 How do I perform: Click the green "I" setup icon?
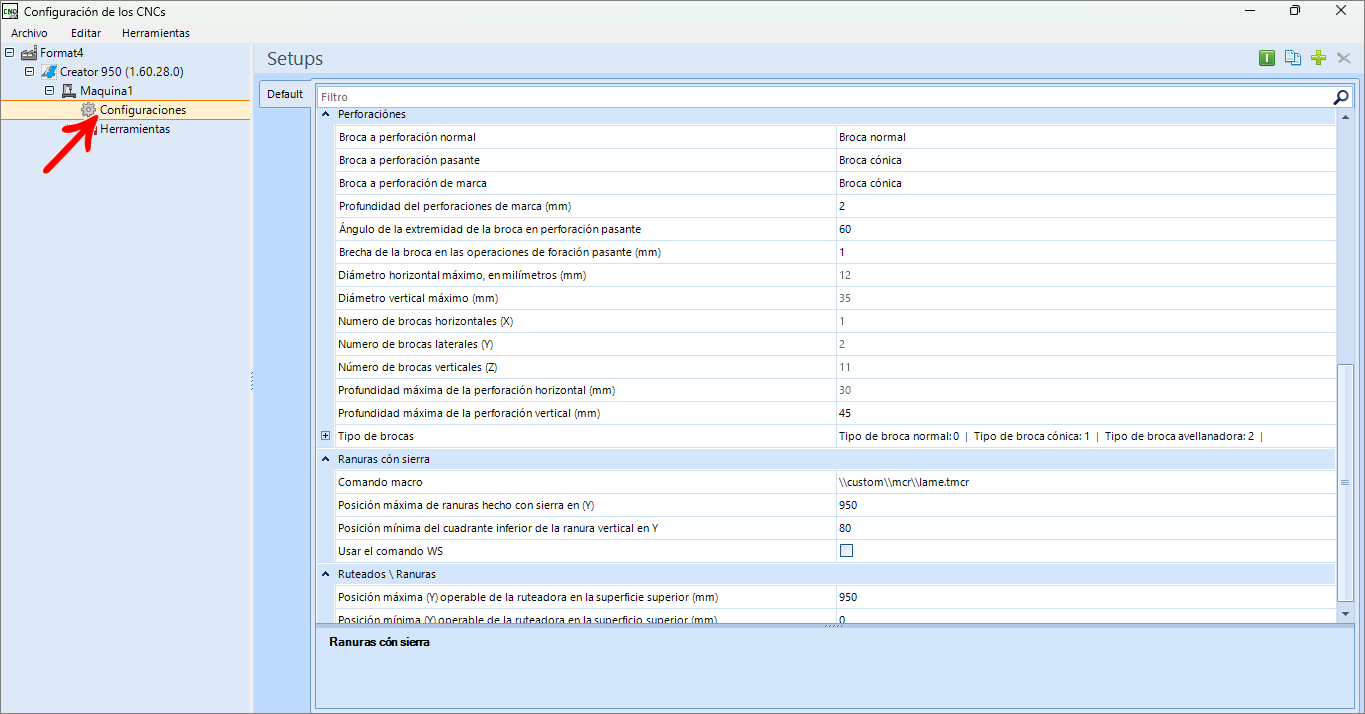pos(1267,58)
